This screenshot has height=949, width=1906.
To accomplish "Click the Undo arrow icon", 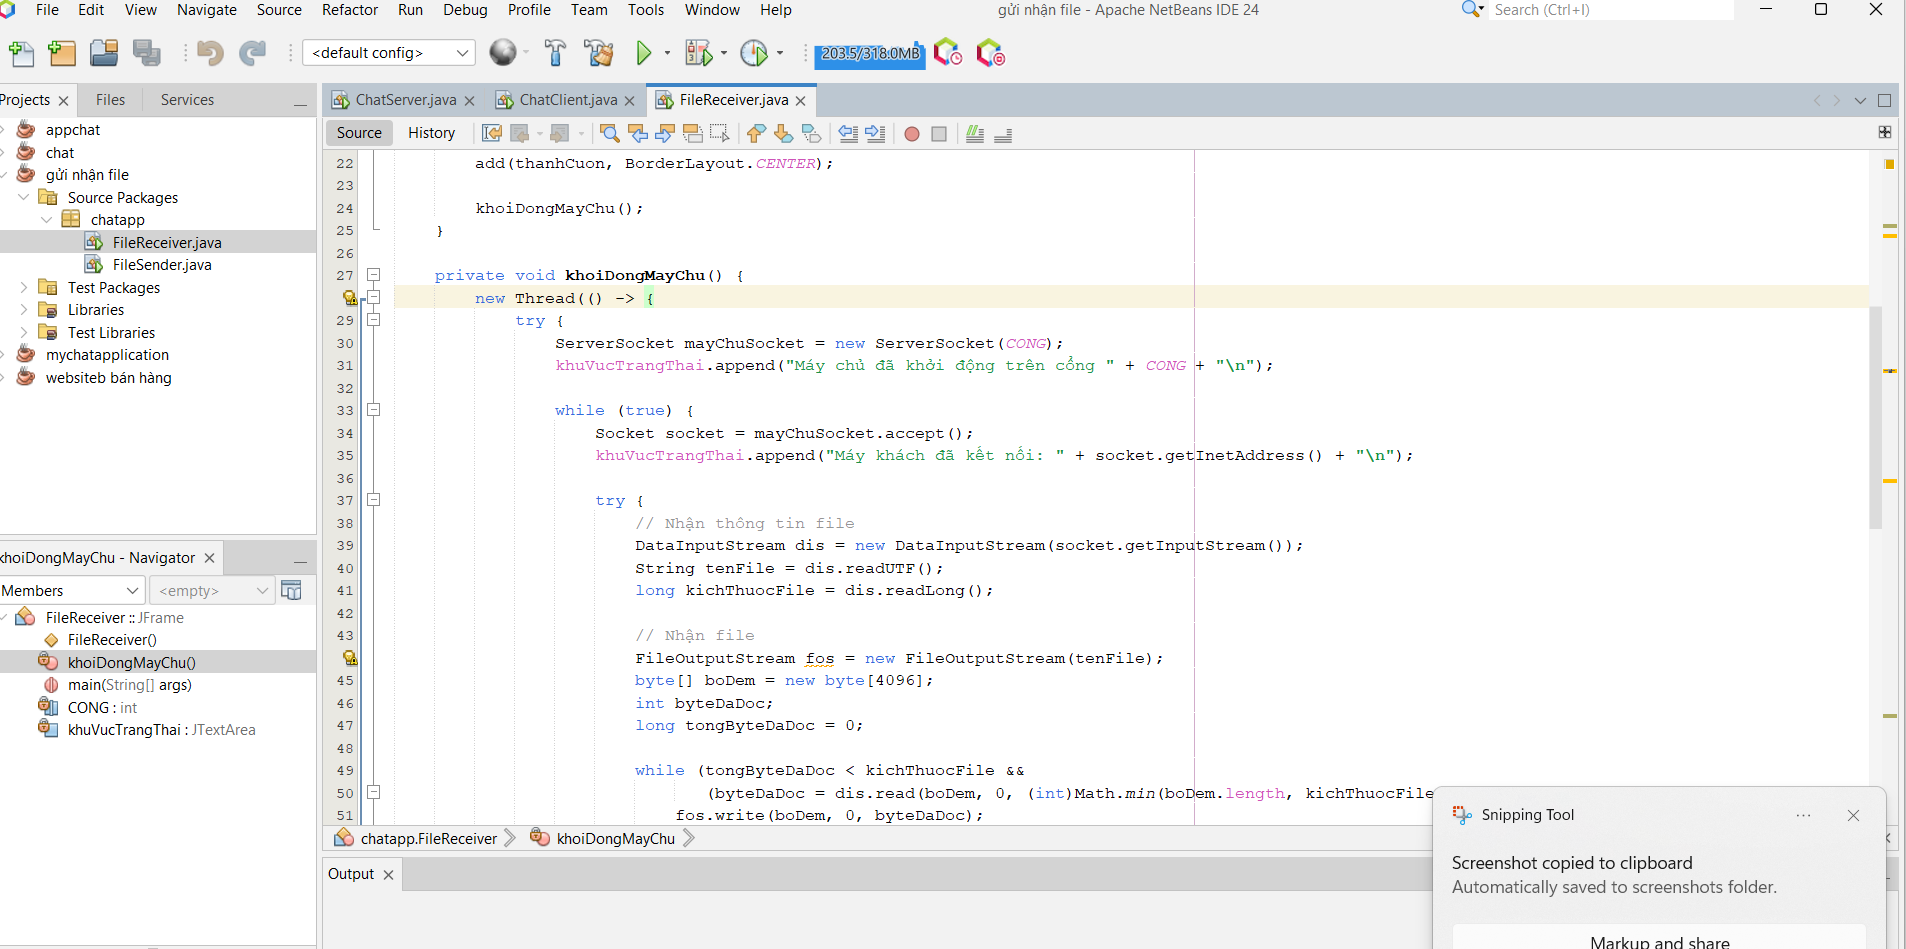I will [x=210, y=53].
